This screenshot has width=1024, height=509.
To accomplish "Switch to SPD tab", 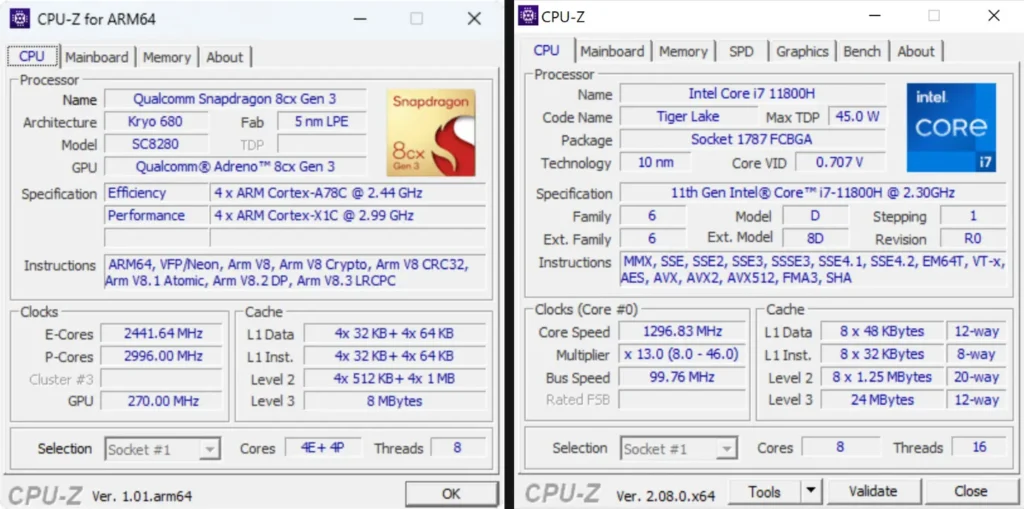I will [x=741, y=51].
